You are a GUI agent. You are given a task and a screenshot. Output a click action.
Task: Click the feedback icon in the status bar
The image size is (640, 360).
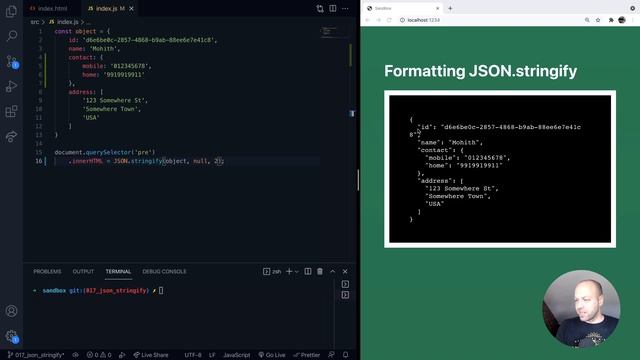tap(331, 355)
